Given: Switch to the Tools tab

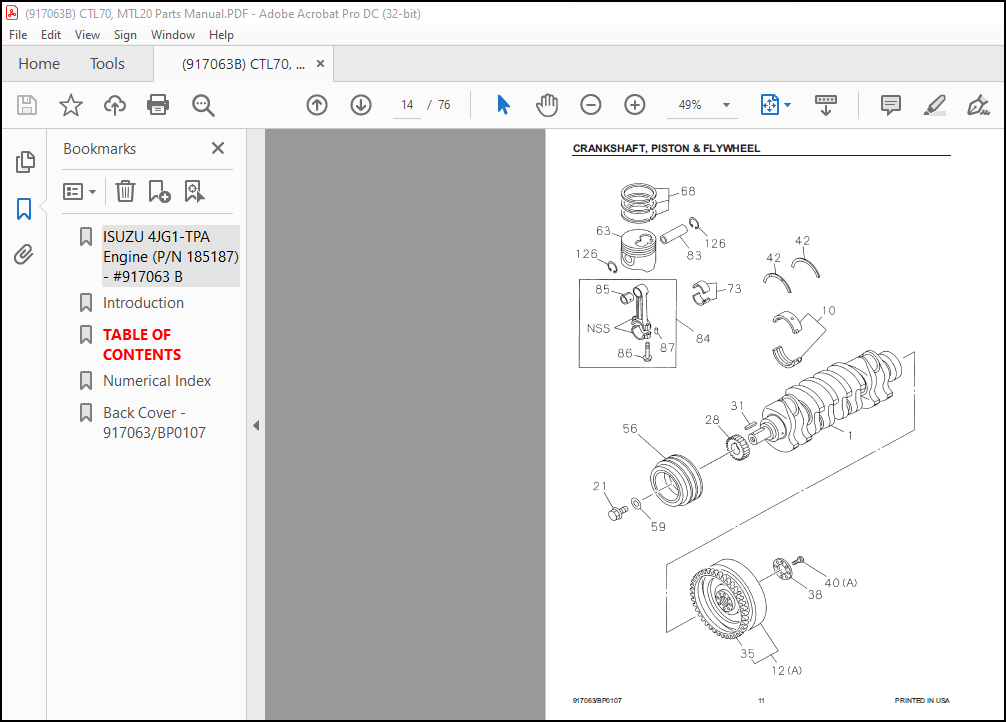Looking at the screenshot, I should point(107,64).
